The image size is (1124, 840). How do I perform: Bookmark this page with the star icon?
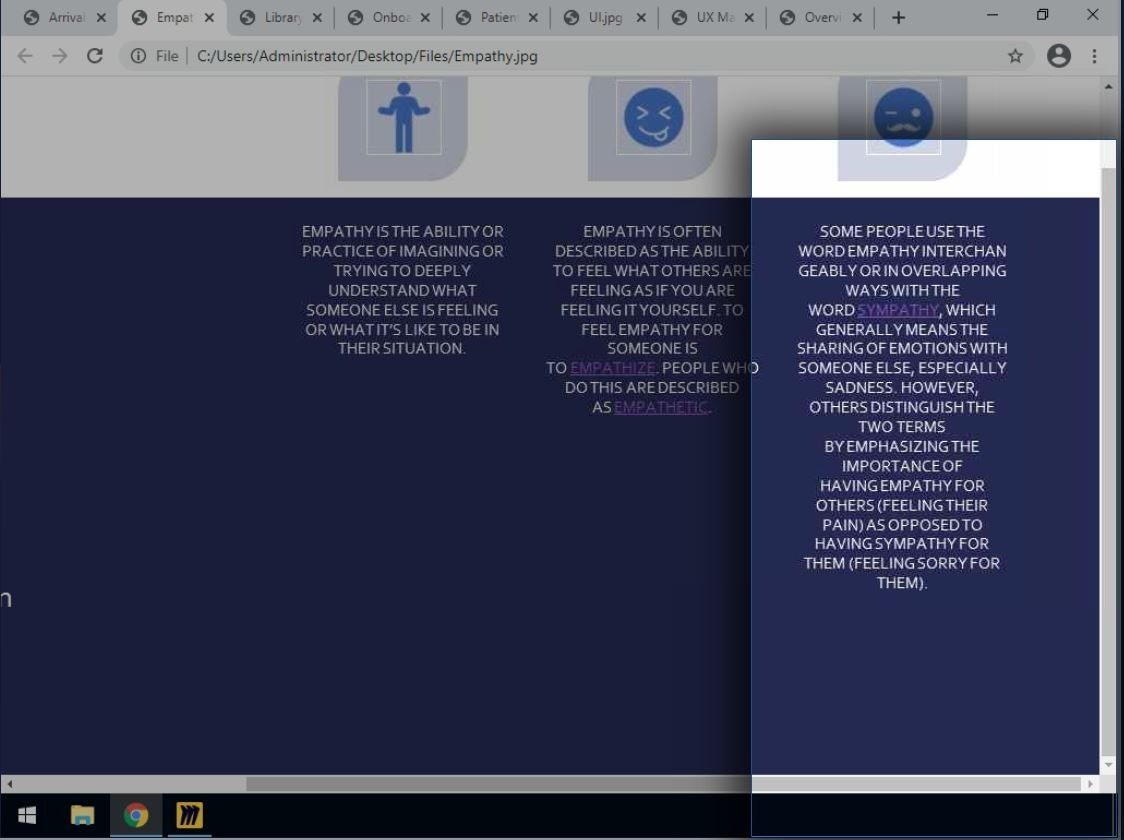point(1015,56)
